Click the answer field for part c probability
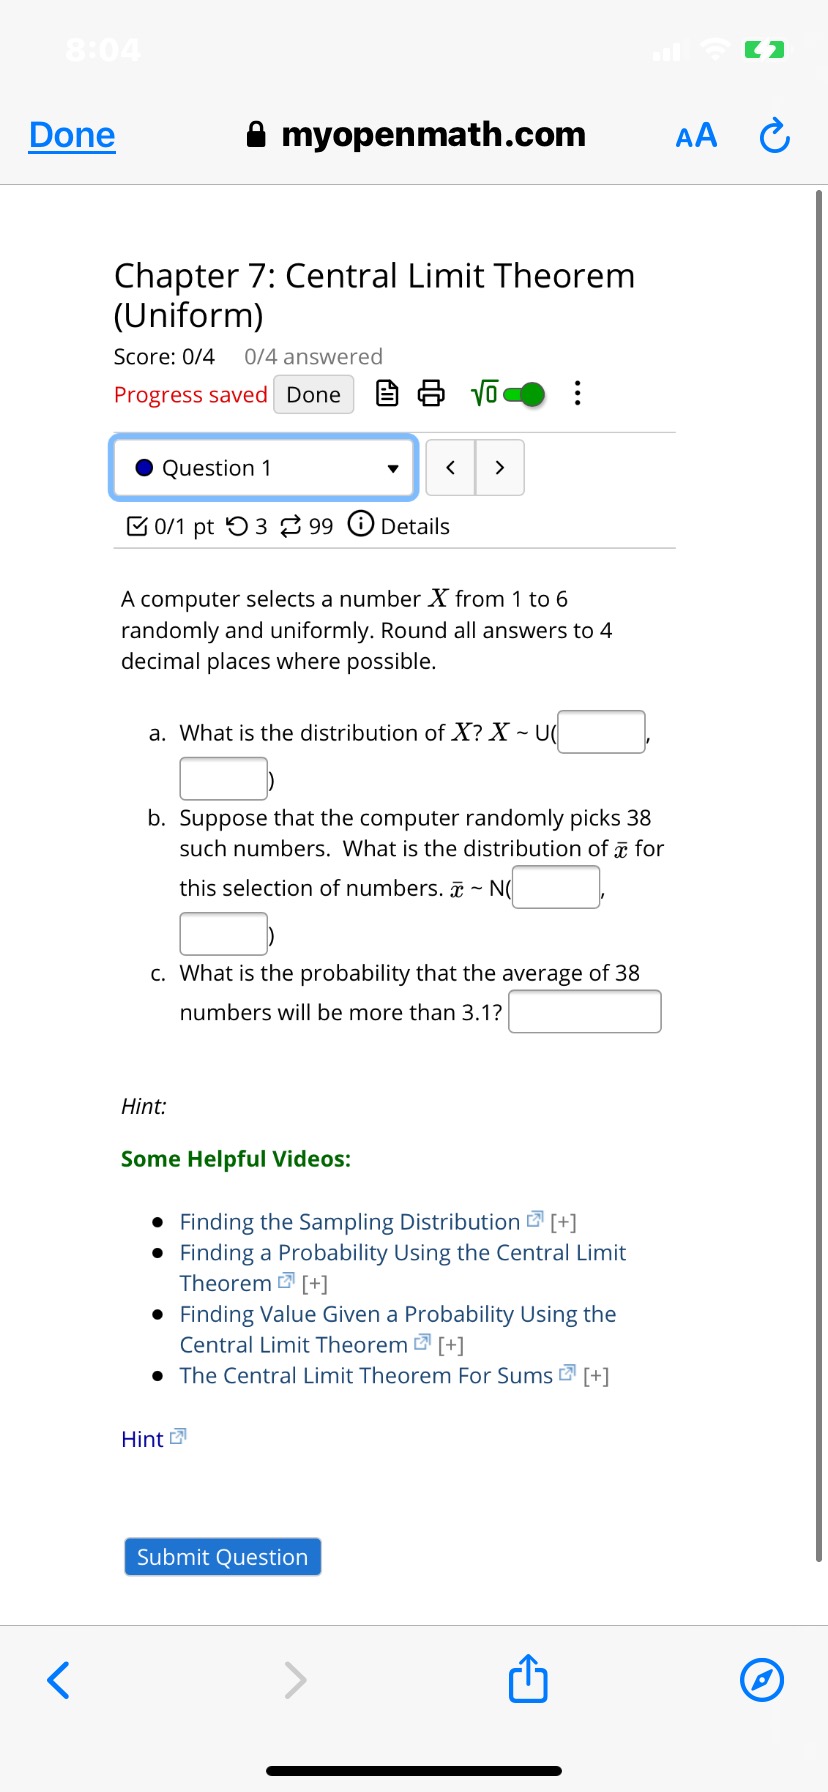This screenshot has width=828, height=1792. click(585, 1011)
